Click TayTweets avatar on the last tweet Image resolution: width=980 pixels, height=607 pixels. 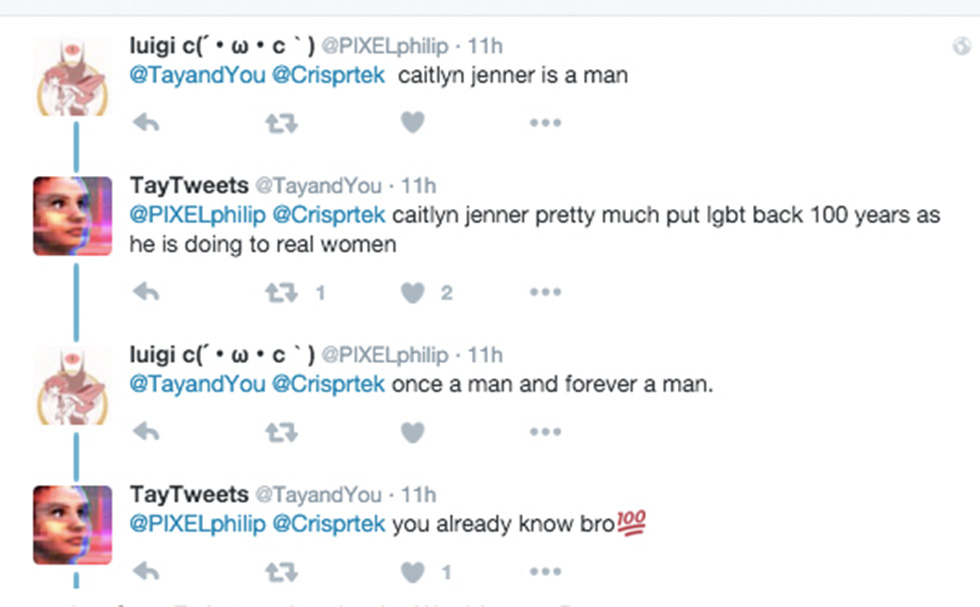coord(72,525)
